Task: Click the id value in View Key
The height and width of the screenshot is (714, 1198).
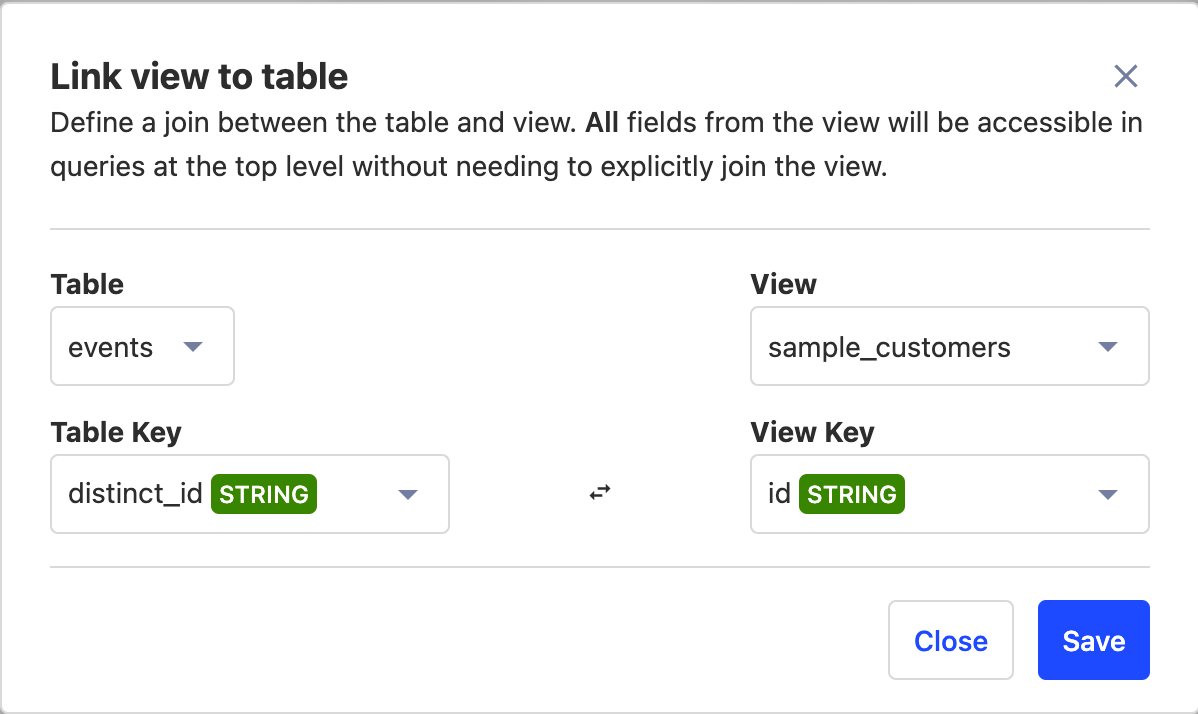Action: [x=779, y=494]
